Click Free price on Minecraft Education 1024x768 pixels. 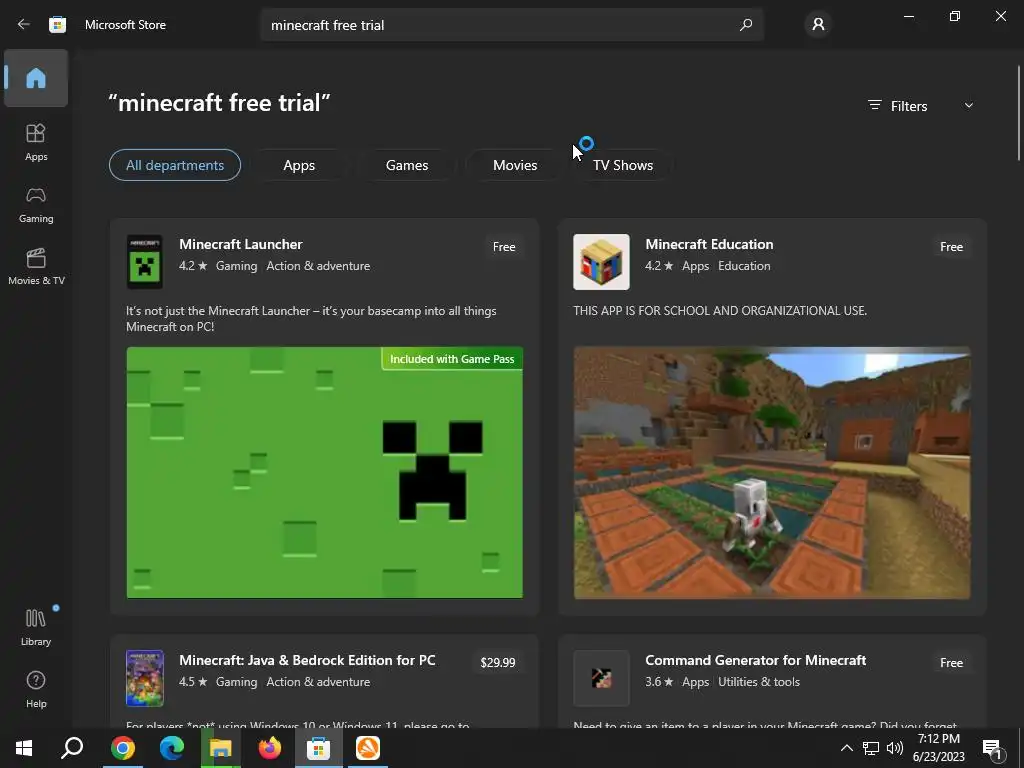pyautogui.click(x=951, y=247)
